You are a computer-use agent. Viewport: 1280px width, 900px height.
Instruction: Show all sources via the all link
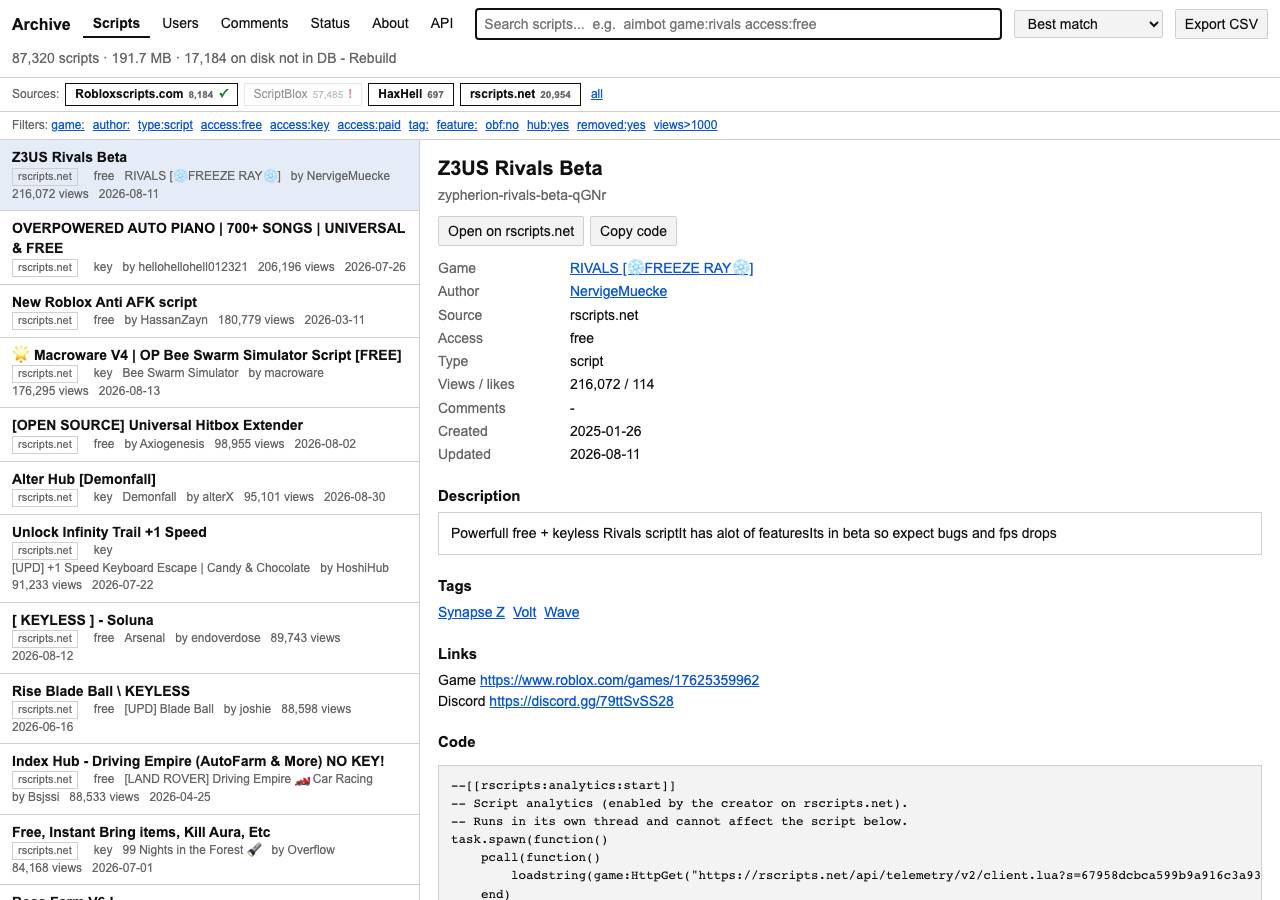point(597,94)
